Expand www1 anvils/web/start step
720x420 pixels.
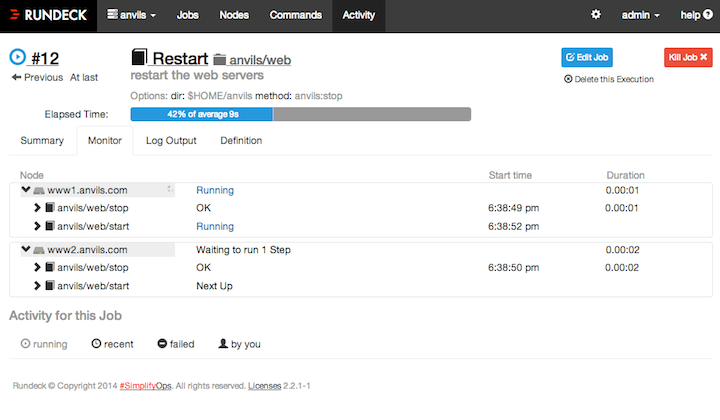click(x=37, y=226)
